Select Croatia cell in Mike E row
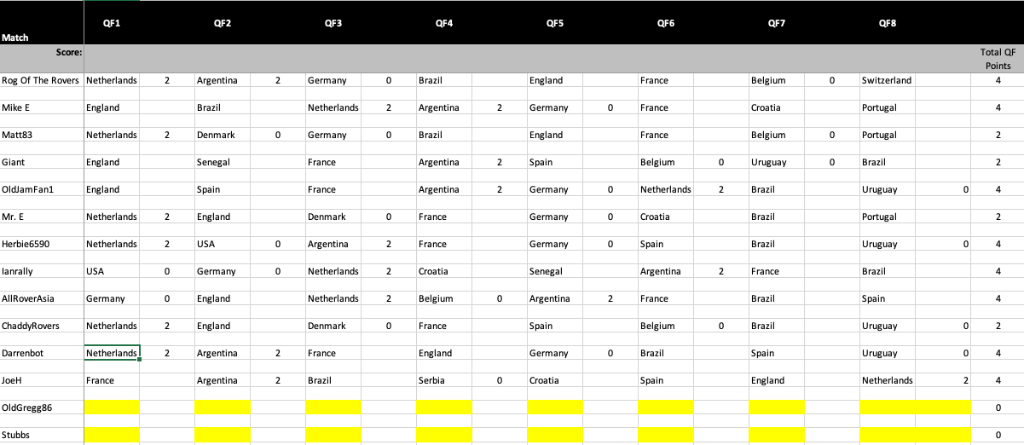Viewport: 1024px width, 445px height. [776, 108]
